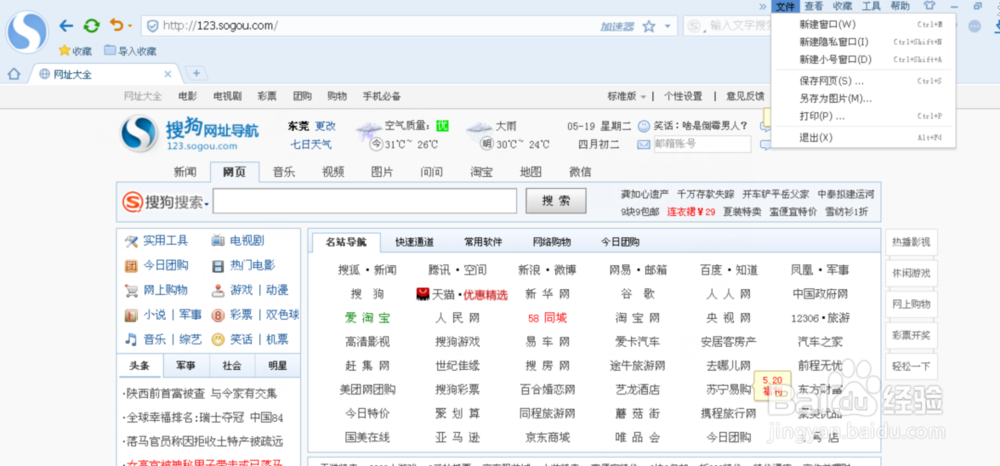
Task: Click the Sogou search text input box
Action: pyautogui.click(x=365, y=201)
